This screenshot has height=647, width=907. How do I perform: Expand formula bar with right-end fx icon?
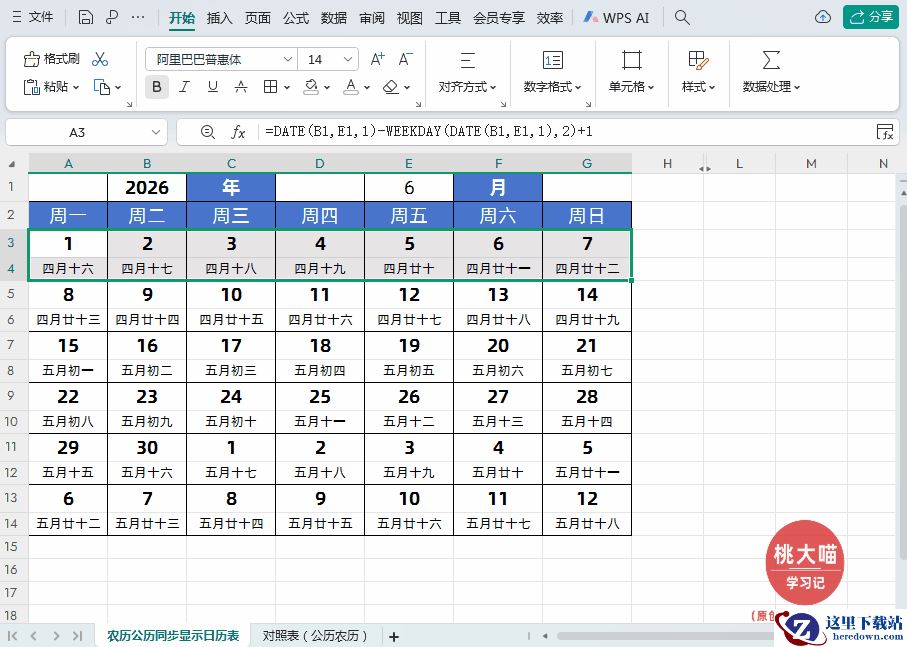coord(885,132)
